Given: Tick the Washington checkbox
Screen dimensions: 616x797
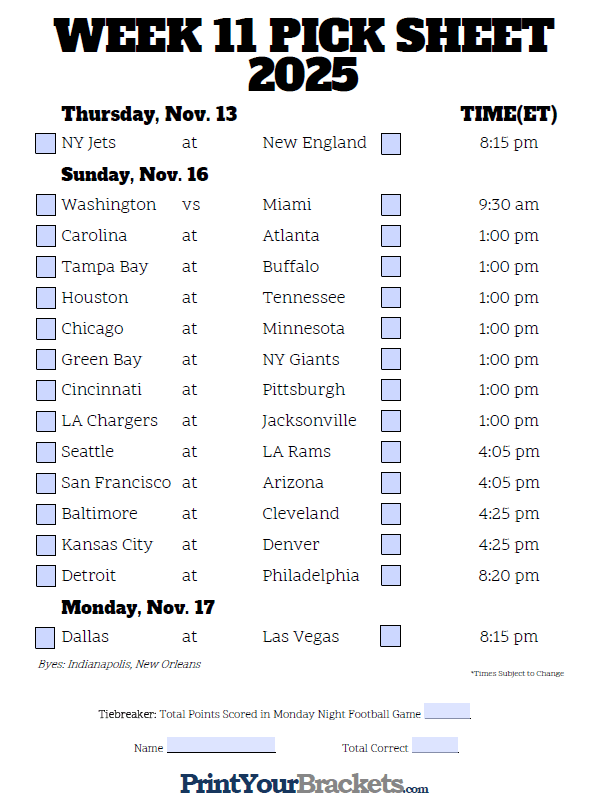Looking at the screenshot, I should [46, 205].
